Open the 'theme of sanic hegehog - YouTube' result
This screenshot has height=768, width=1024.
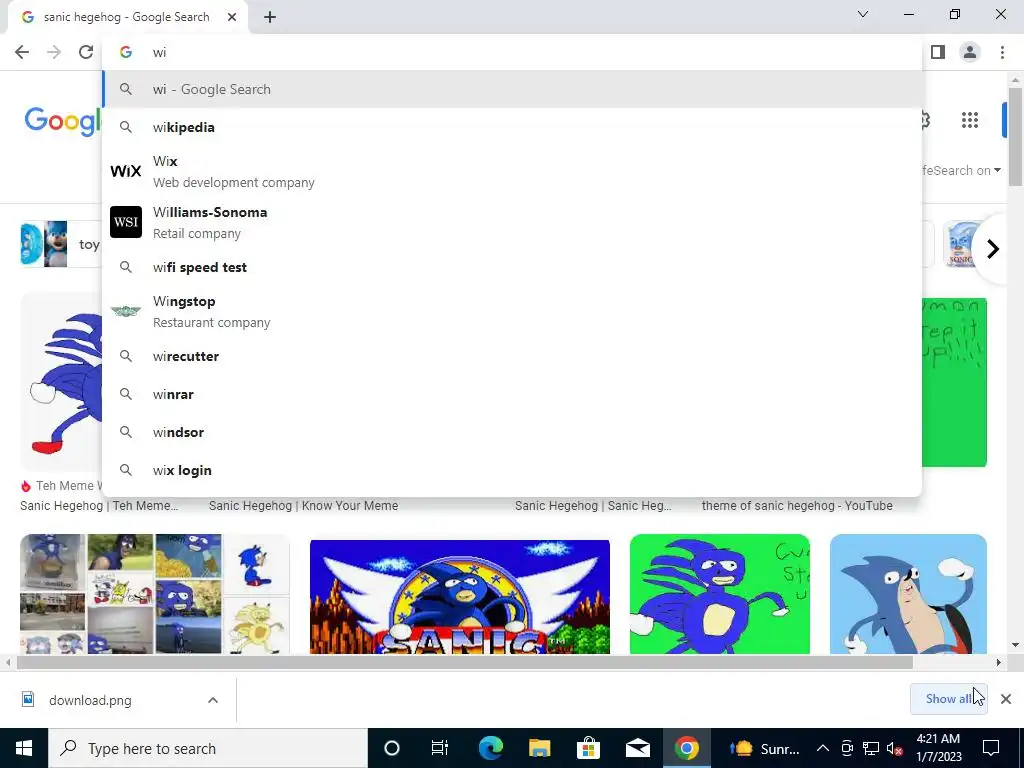click(797, 505)
